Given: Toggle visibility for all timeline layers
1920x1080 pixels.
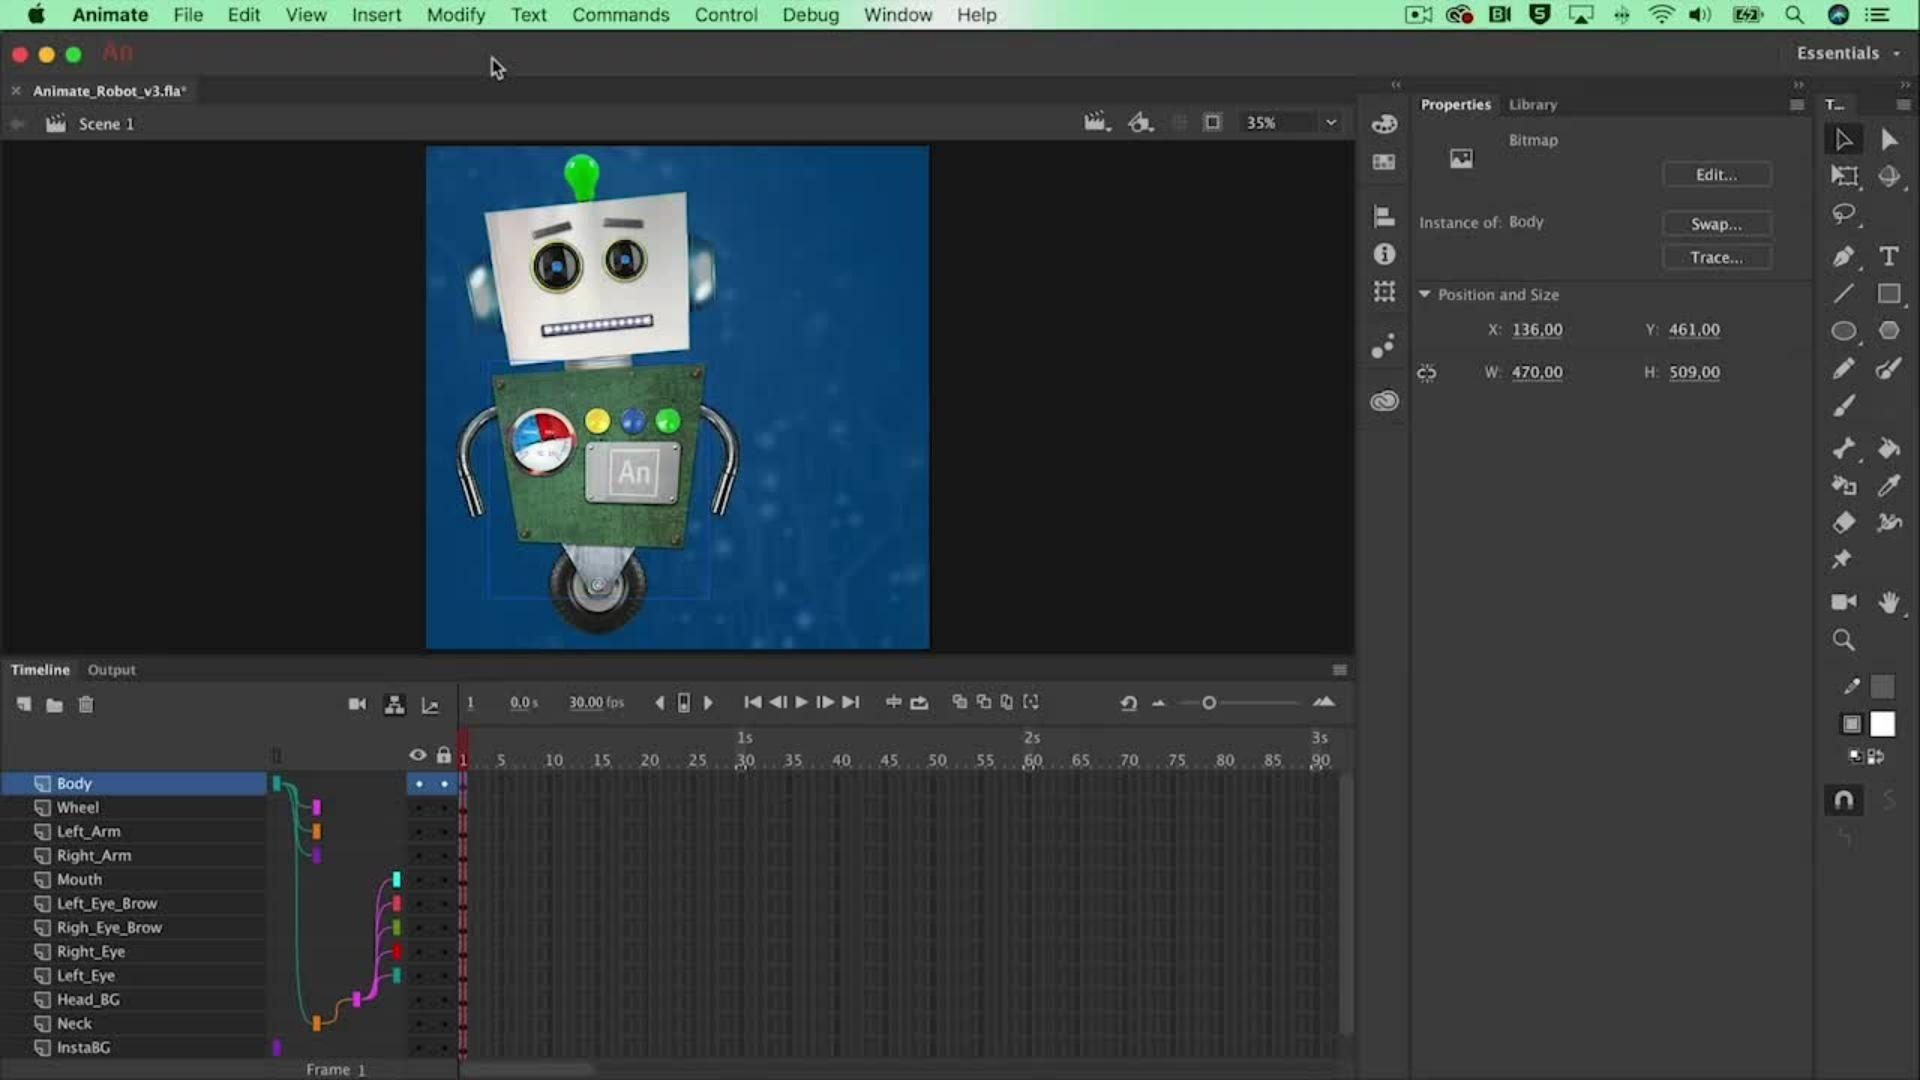Looking at the screenshot, I should tap(418, 755).
